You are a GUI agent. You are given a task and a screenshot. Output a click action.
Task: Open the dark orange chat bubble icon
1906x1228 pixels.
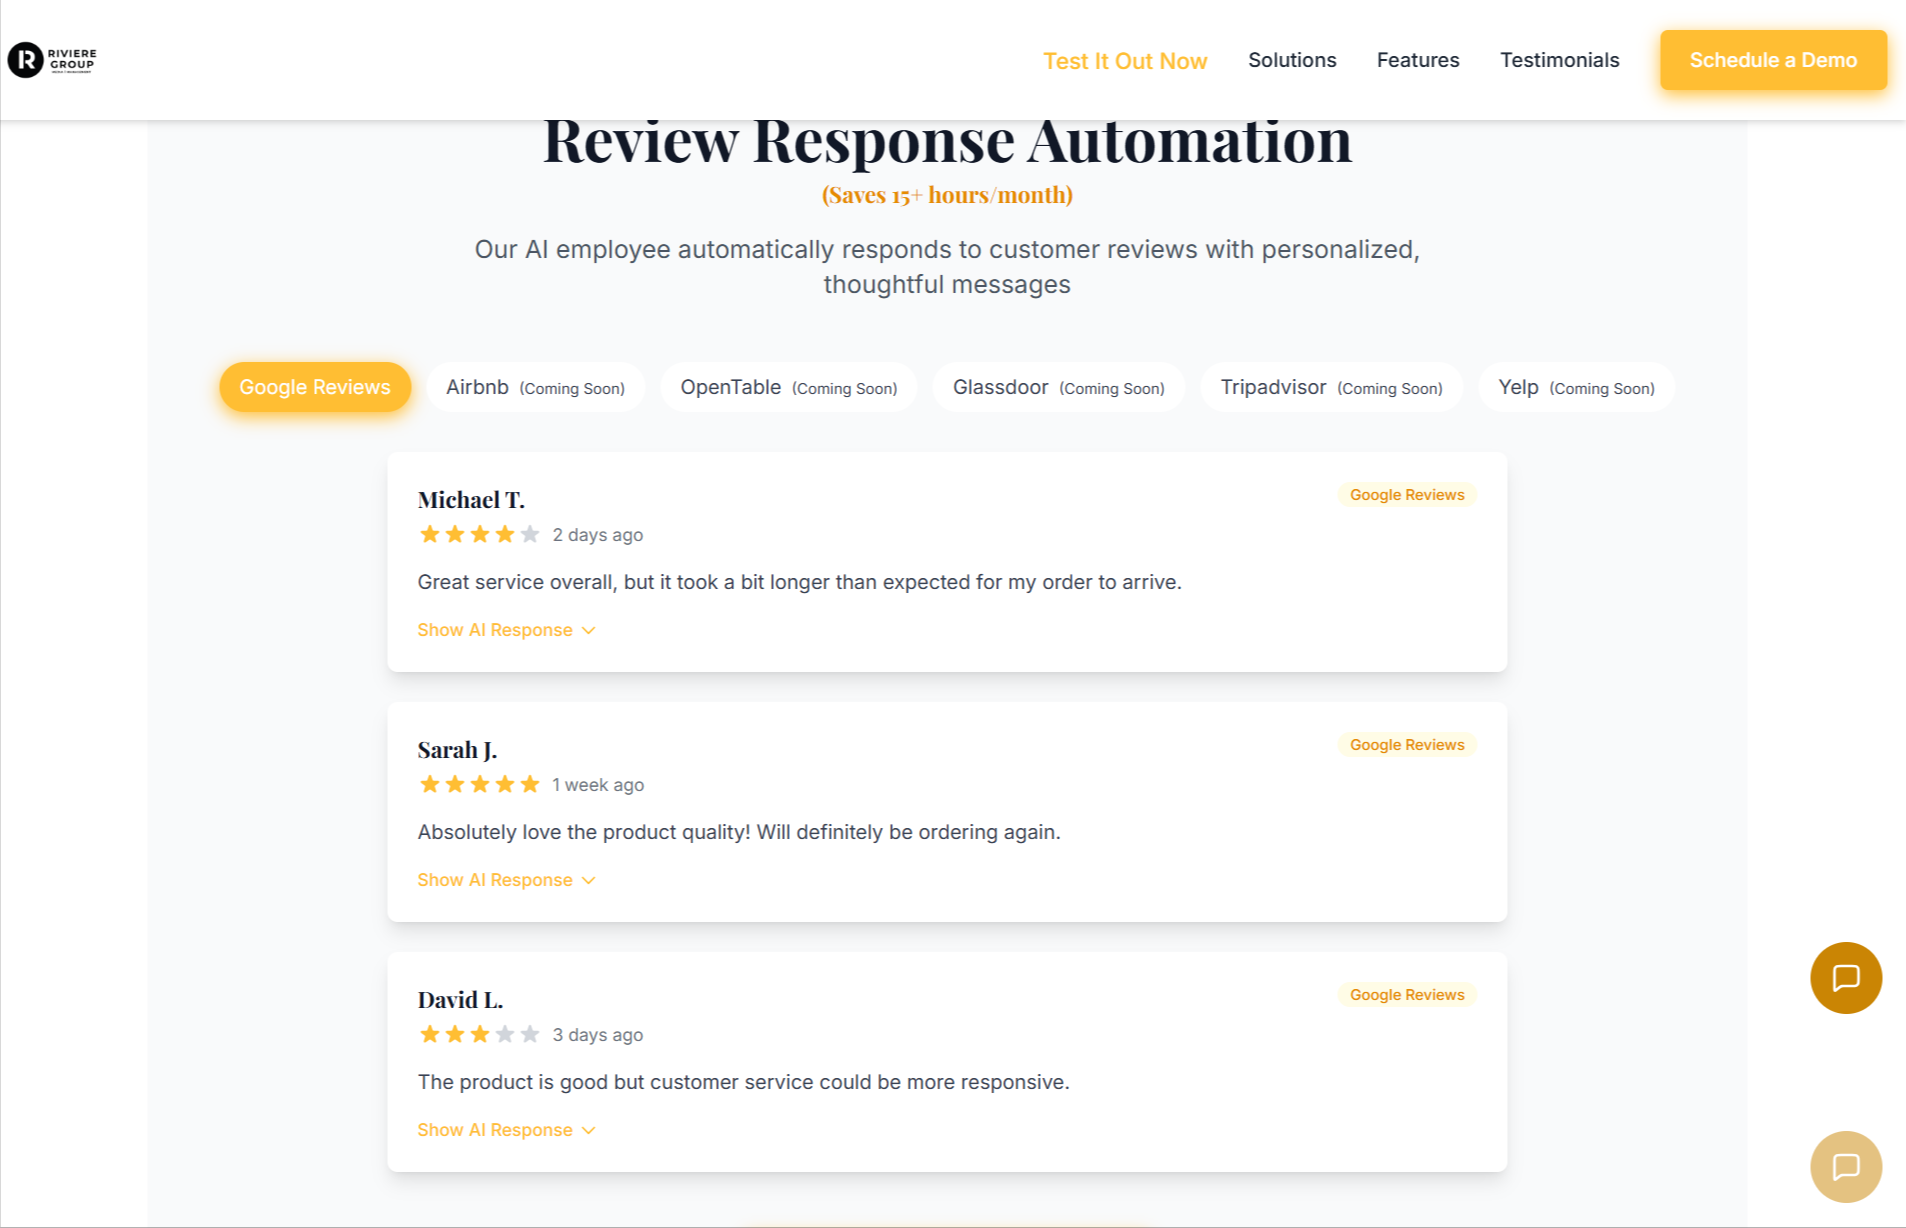point(1845,977)
